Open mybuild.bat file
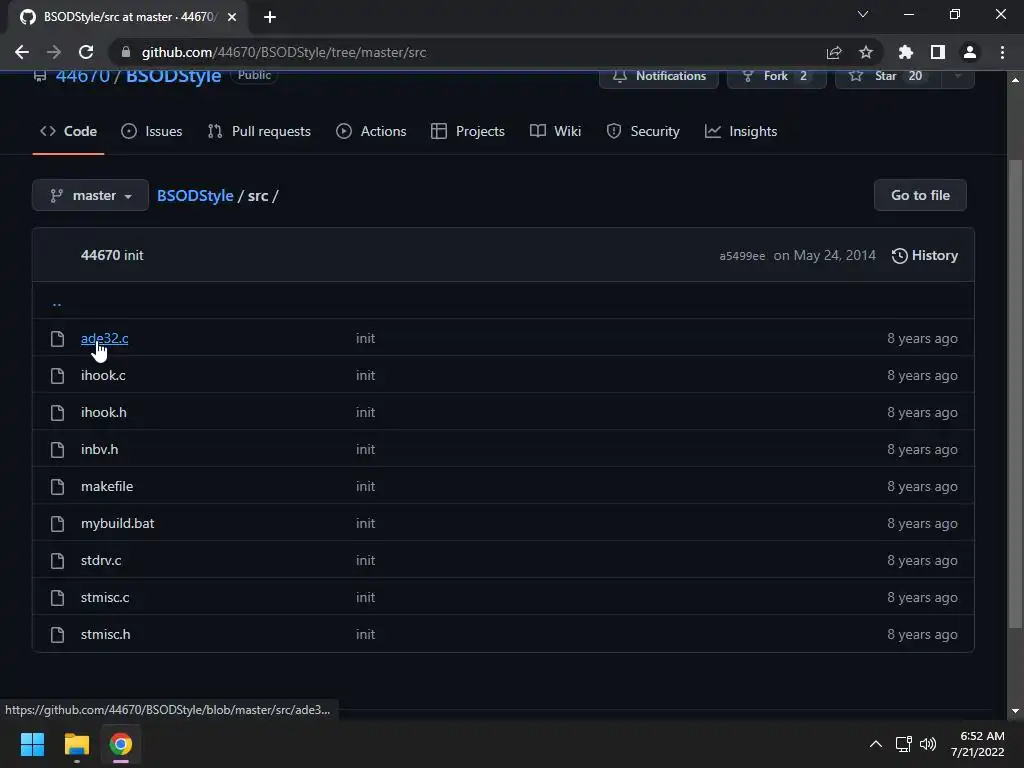This screenshot has width=1024, height=768. point(118,524)
